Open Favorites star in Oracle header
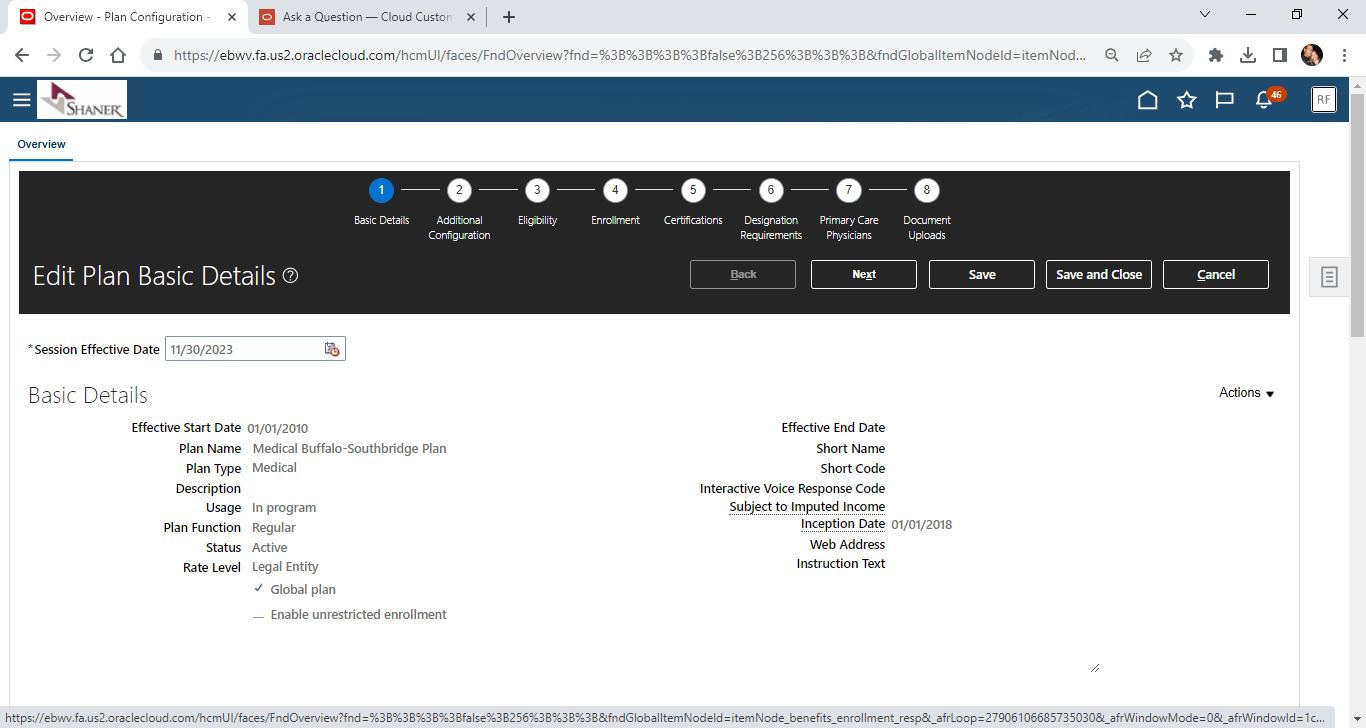 point(1186,100)
